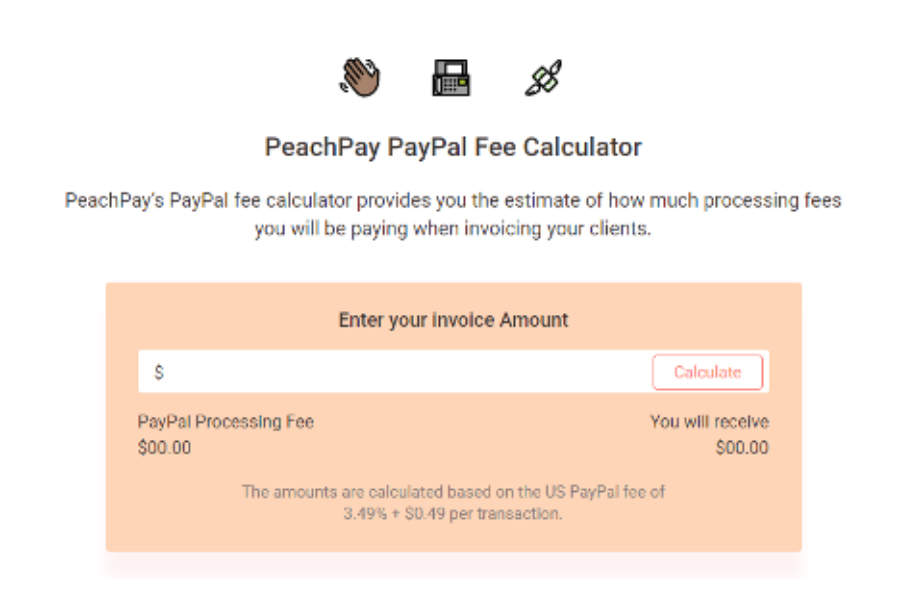Click the PeachPay PayPal Fee Calculator heading

pyautogui.click(x=453, y=147)
